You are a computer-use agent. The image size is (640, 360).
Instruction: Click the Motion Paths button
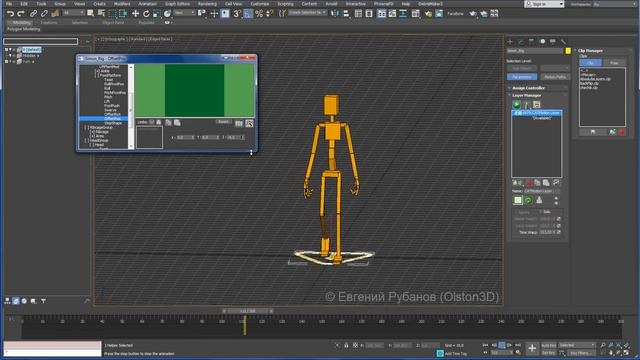pos(554,77)
